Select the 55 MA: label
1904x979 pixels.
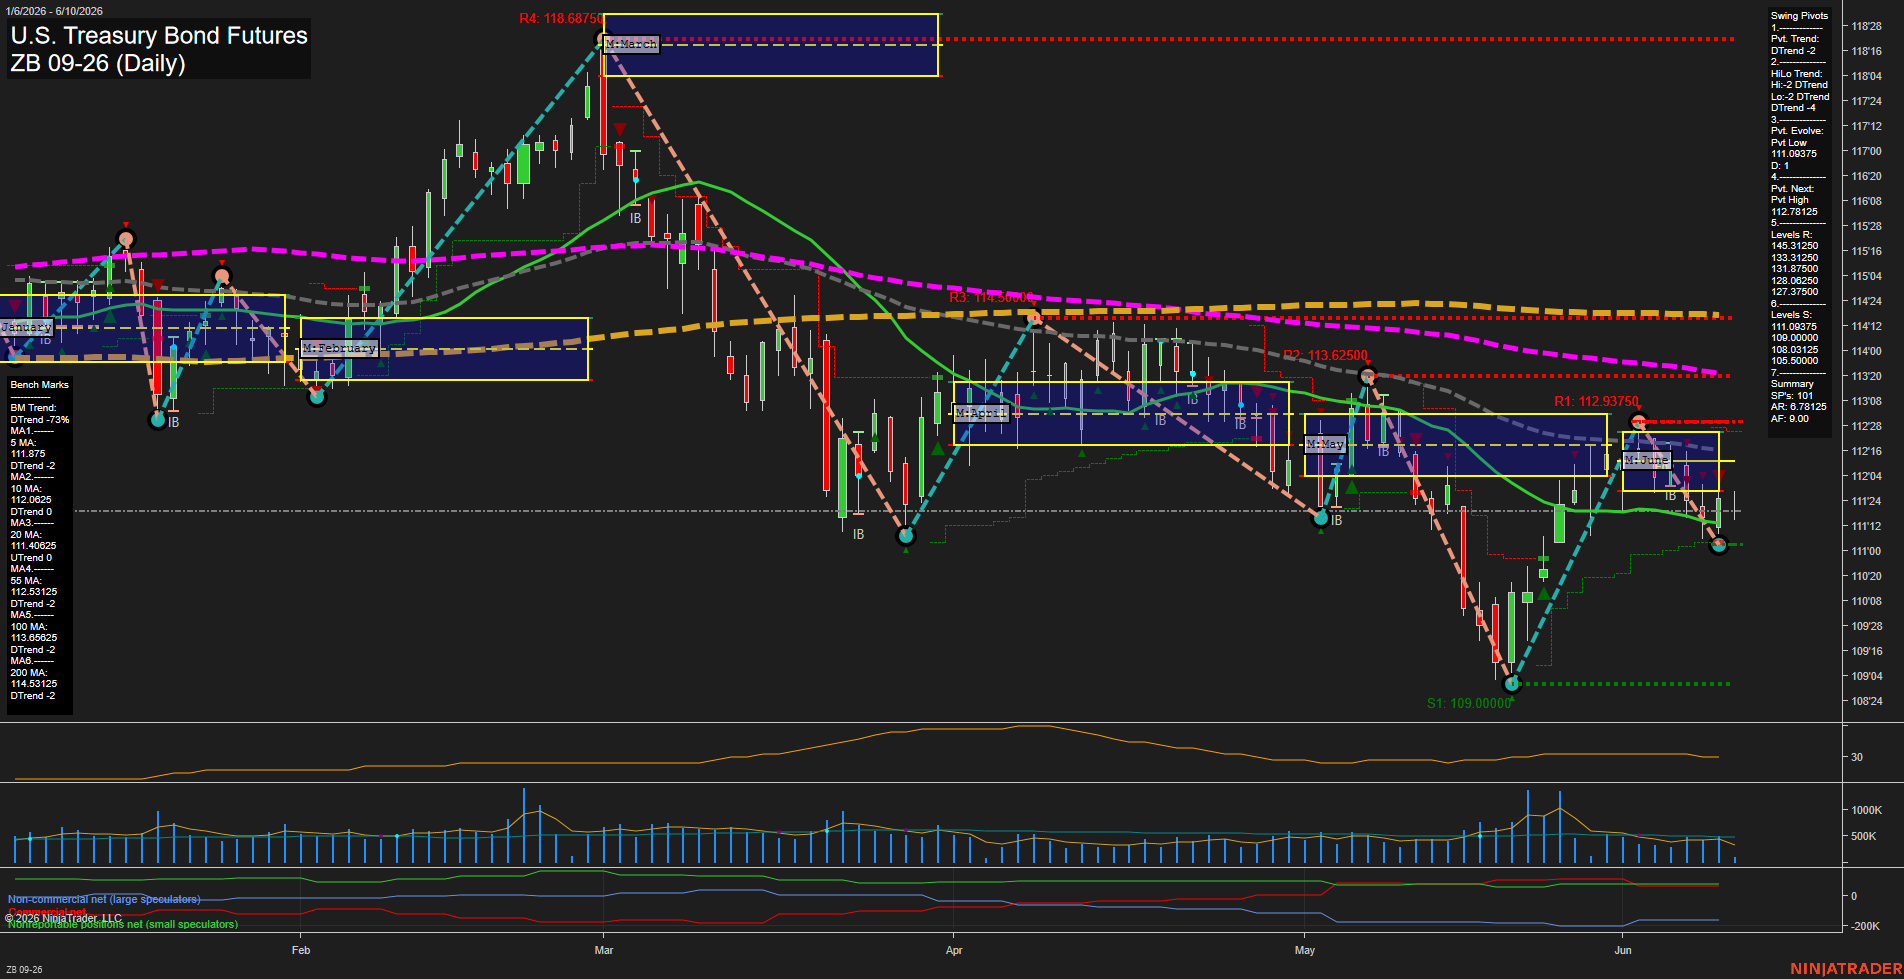point(26,581)
